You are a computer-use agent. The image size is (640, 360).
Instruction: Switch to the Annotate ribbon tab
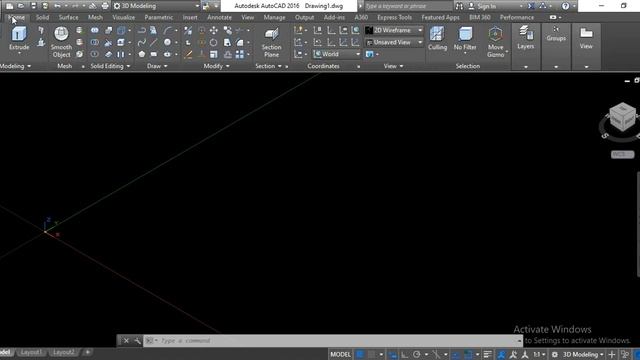[x=219, y=17]
